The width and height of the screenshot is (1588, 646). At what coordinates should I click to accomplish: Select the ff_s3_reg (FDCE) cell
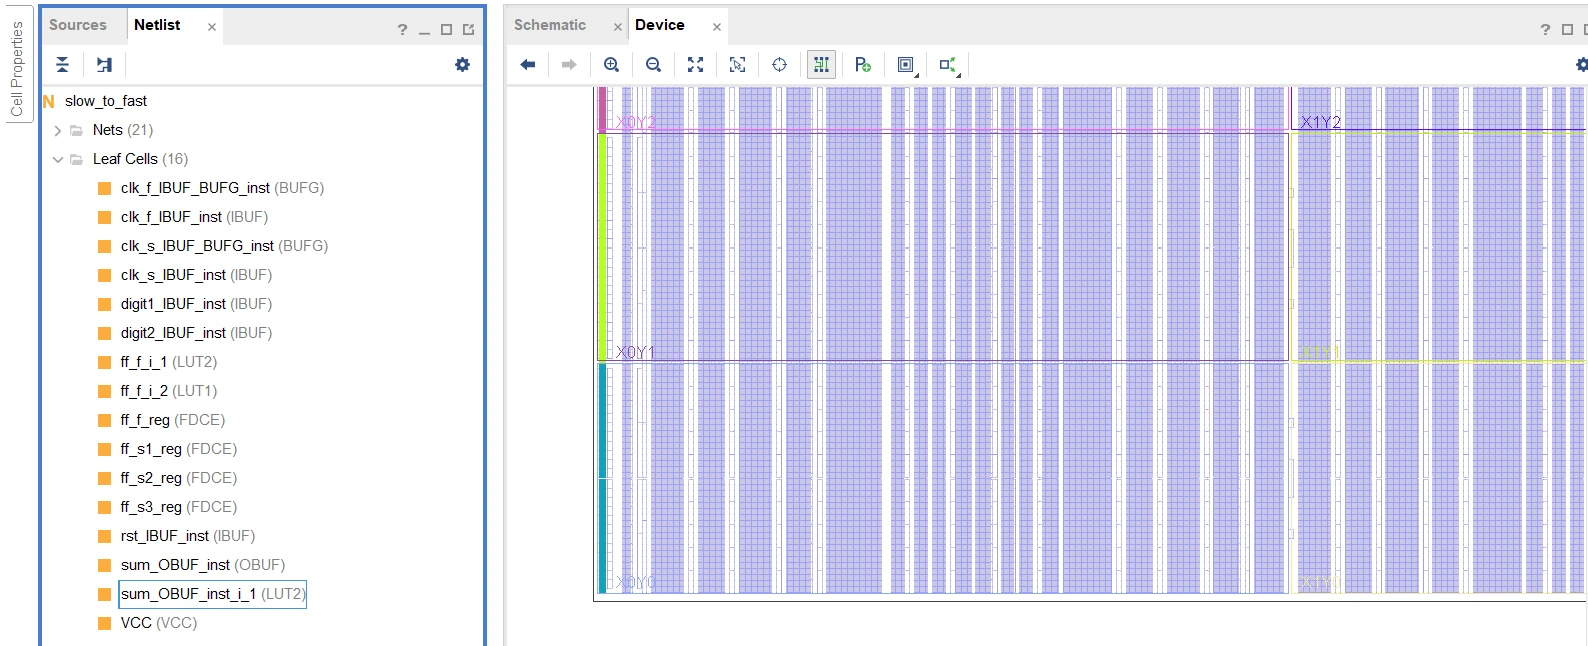point(179,507)
